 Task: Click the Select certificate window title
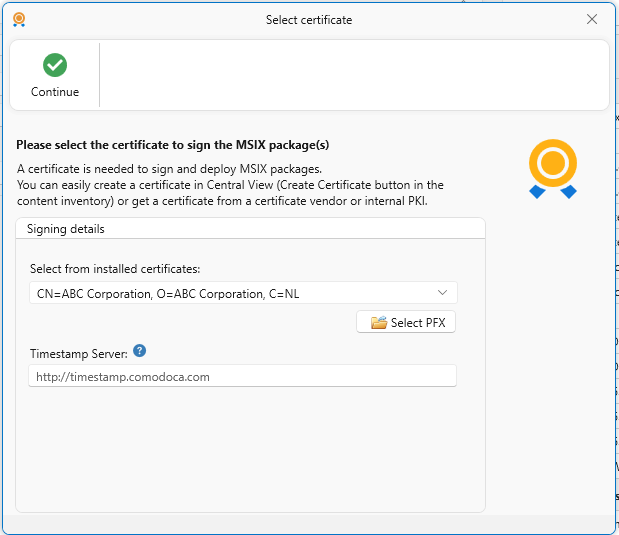pyautogui.click(x=309, y=19)
